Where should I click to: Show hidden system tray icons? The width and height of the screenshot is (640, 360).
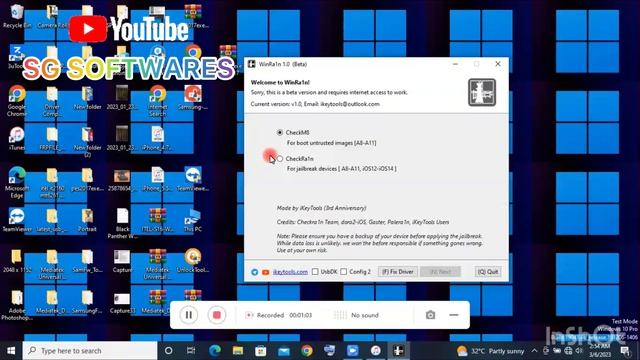[x=534, y=351]
